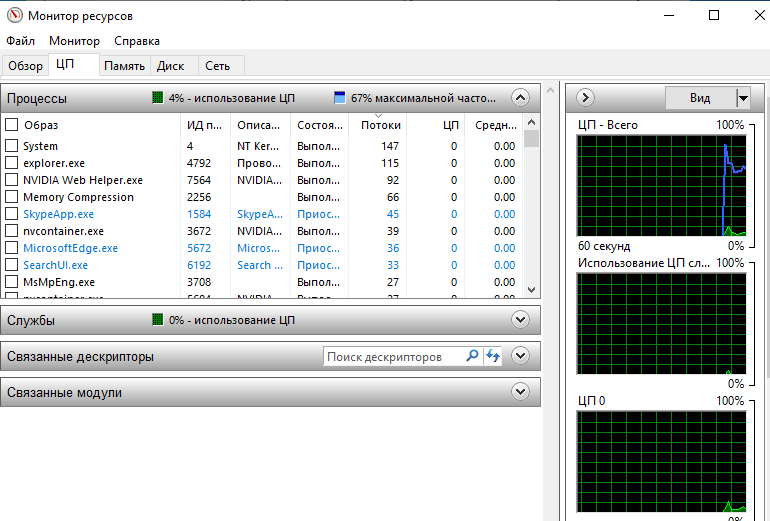Open the Вид dropdown arrow
The image size is (770, 521).
click(x=743, y=98)
